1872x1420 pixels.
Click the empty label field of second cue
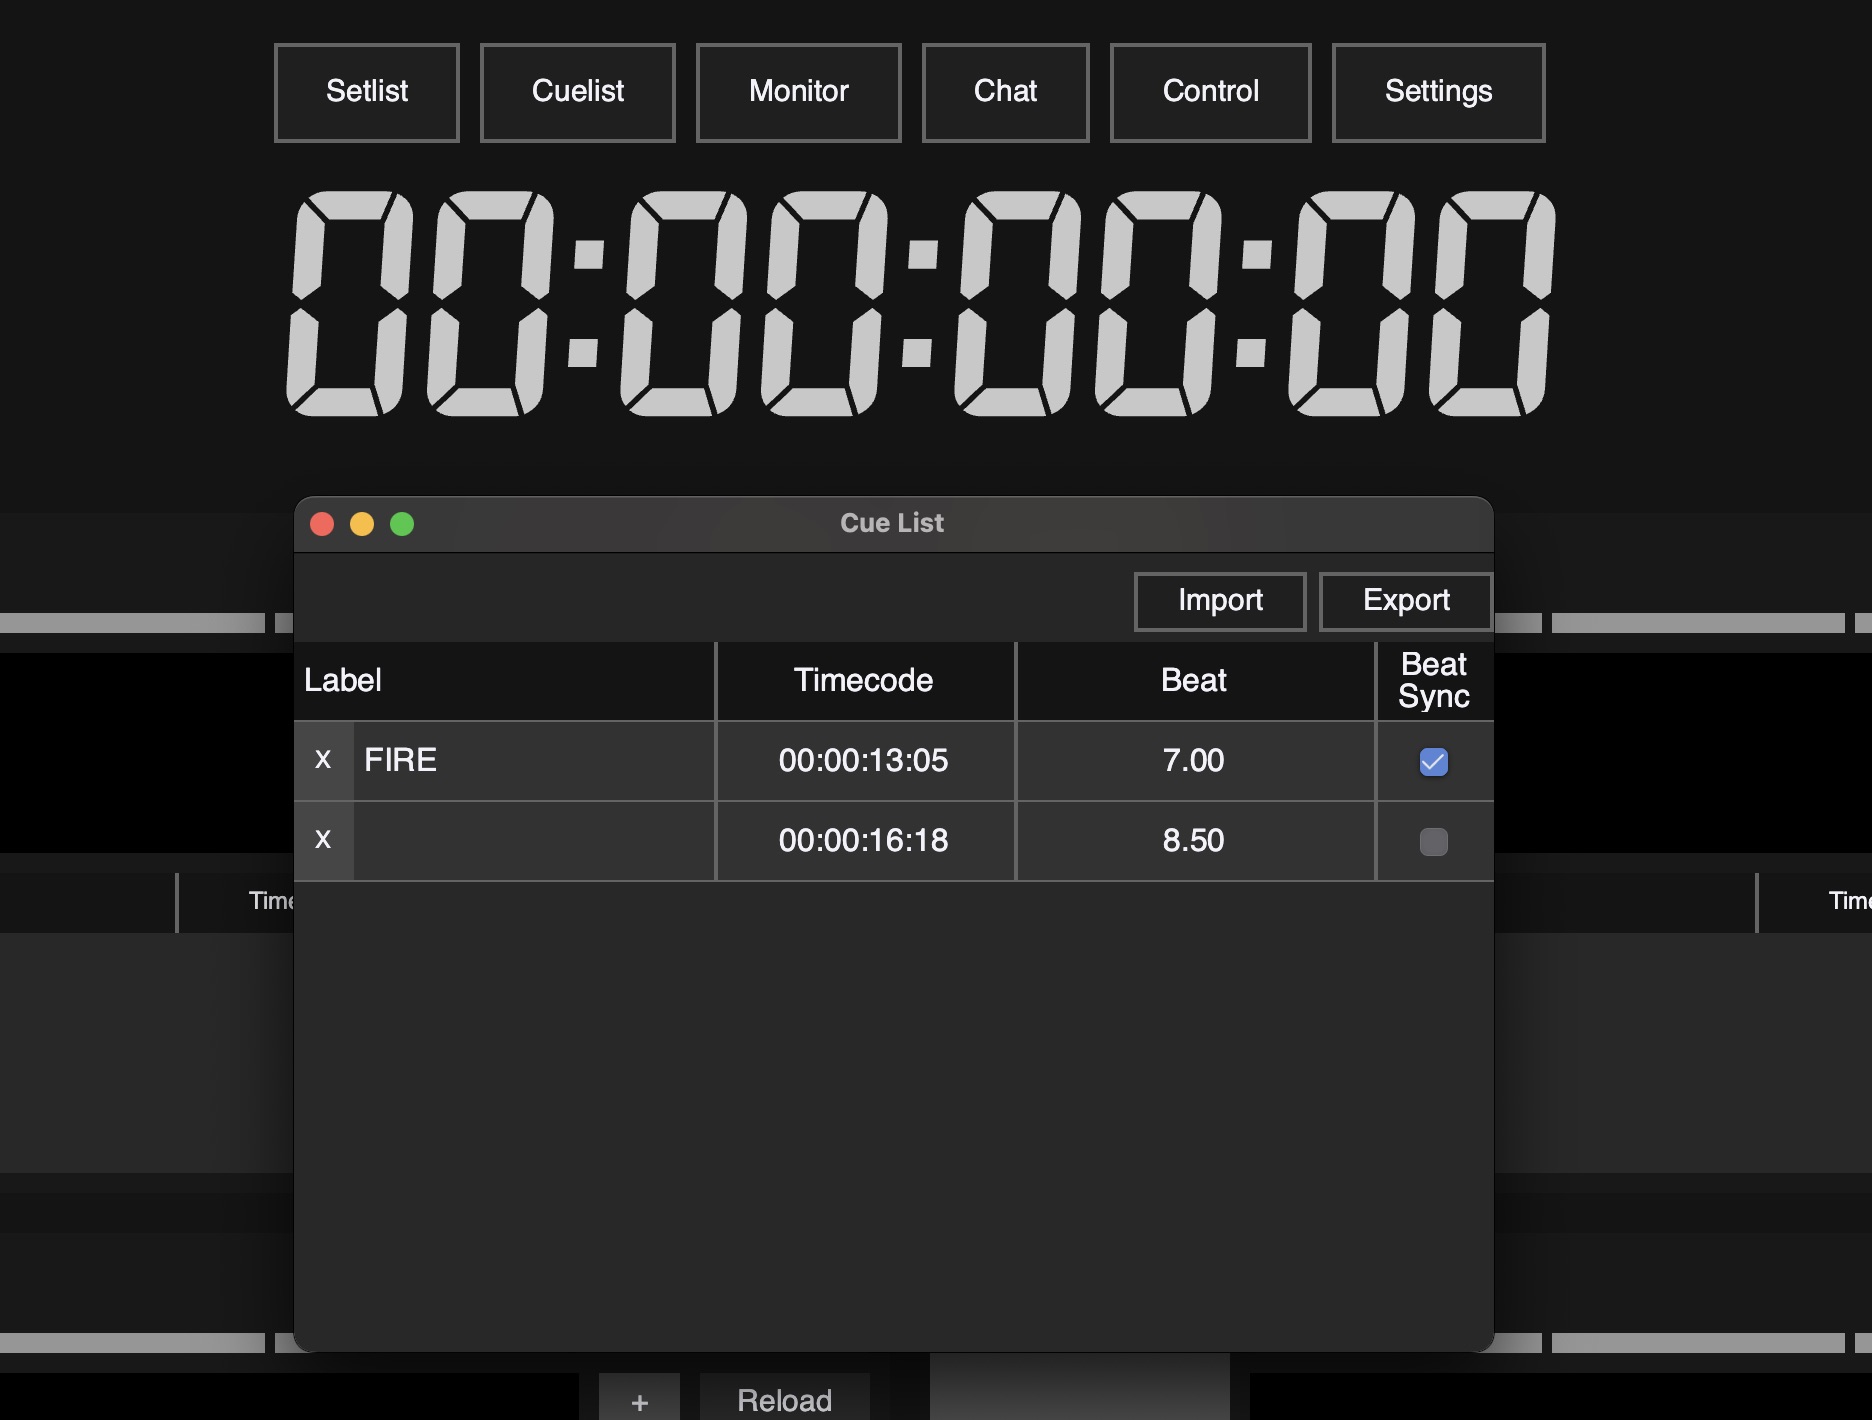click(534, 840)
